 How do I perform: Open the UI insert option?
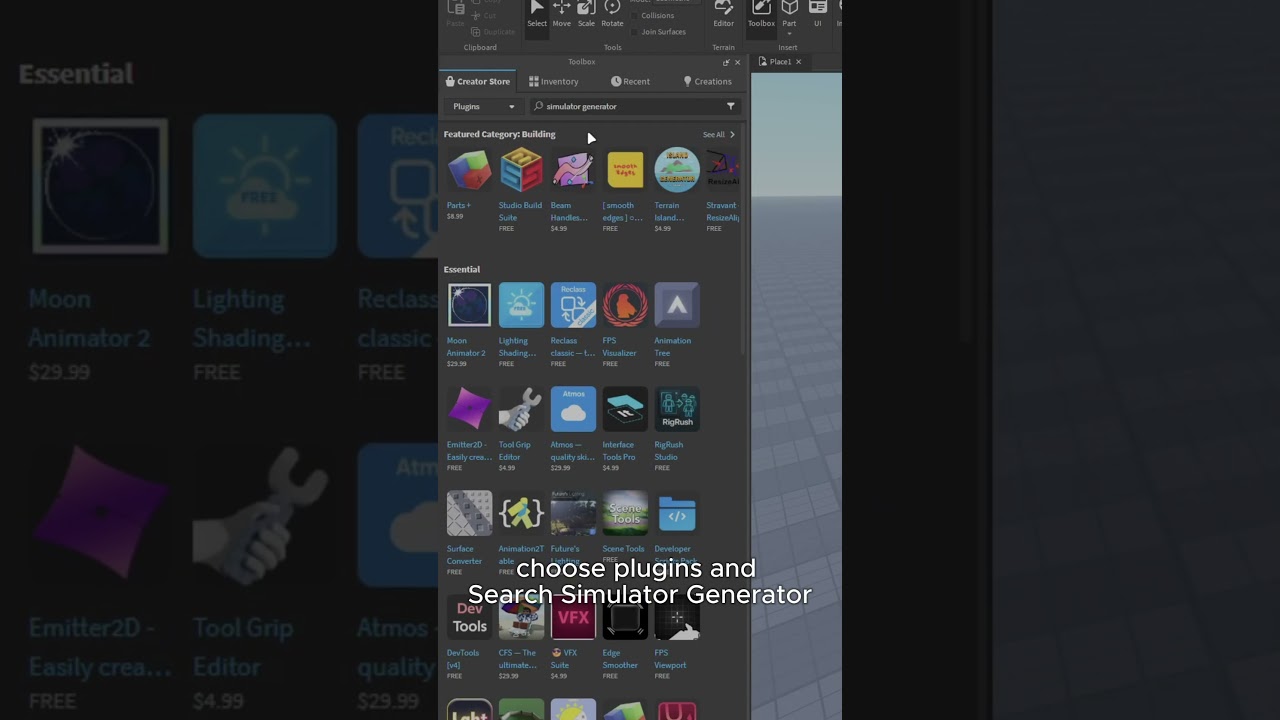tap(817, 15)
